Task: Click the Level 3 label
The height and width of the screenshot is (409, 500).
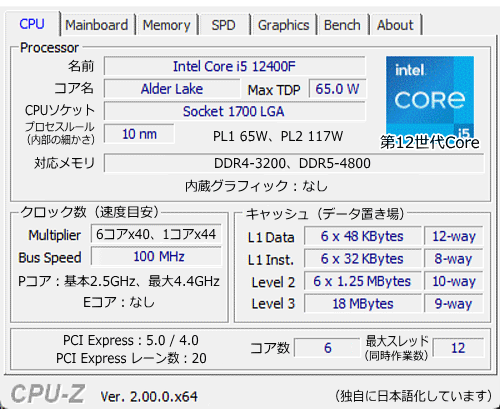Action: pos(273,304)
